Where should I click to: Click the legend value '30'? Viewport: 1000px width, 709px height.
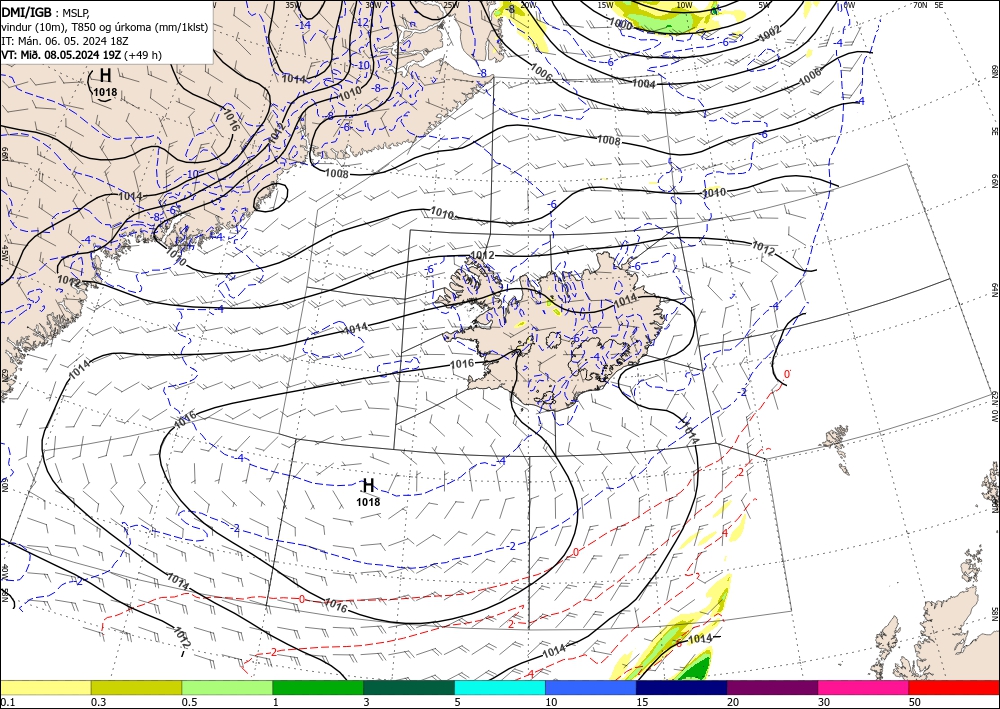(824, 702)
